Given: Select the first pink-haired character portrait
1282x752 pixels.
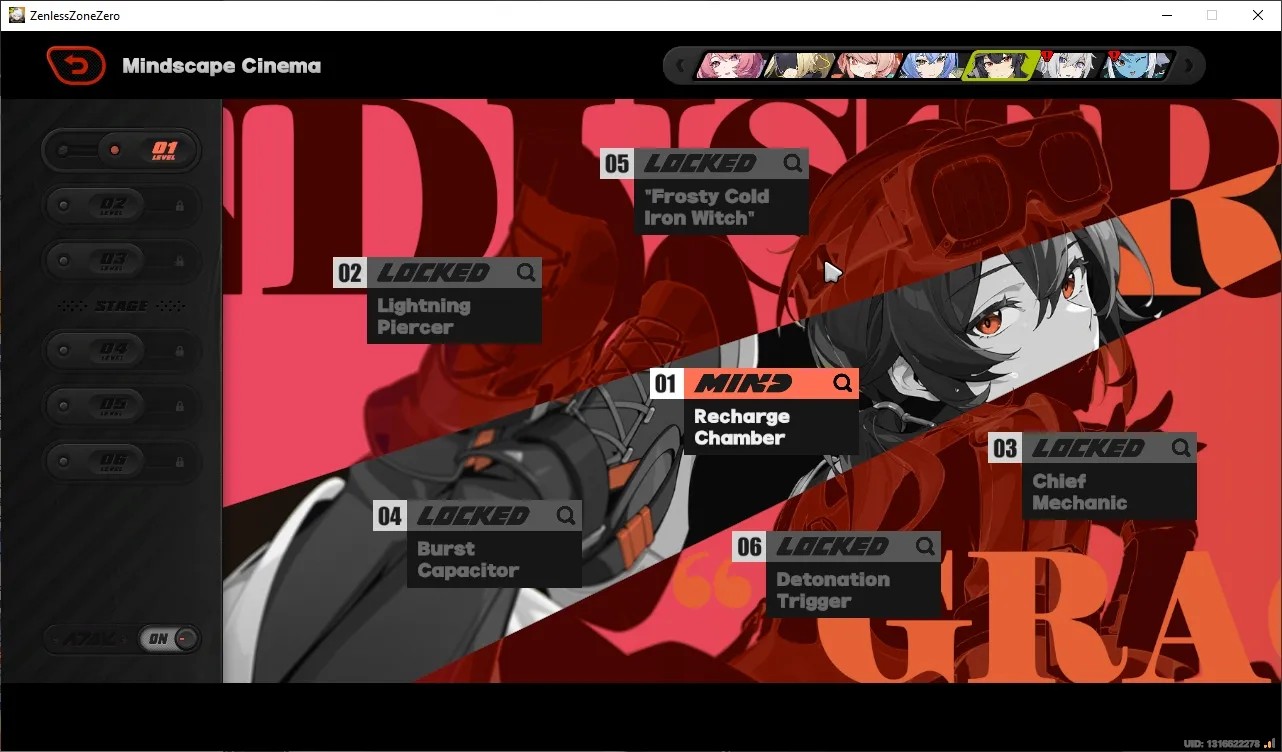Looking at the screenshot, I should pos(729,66).
